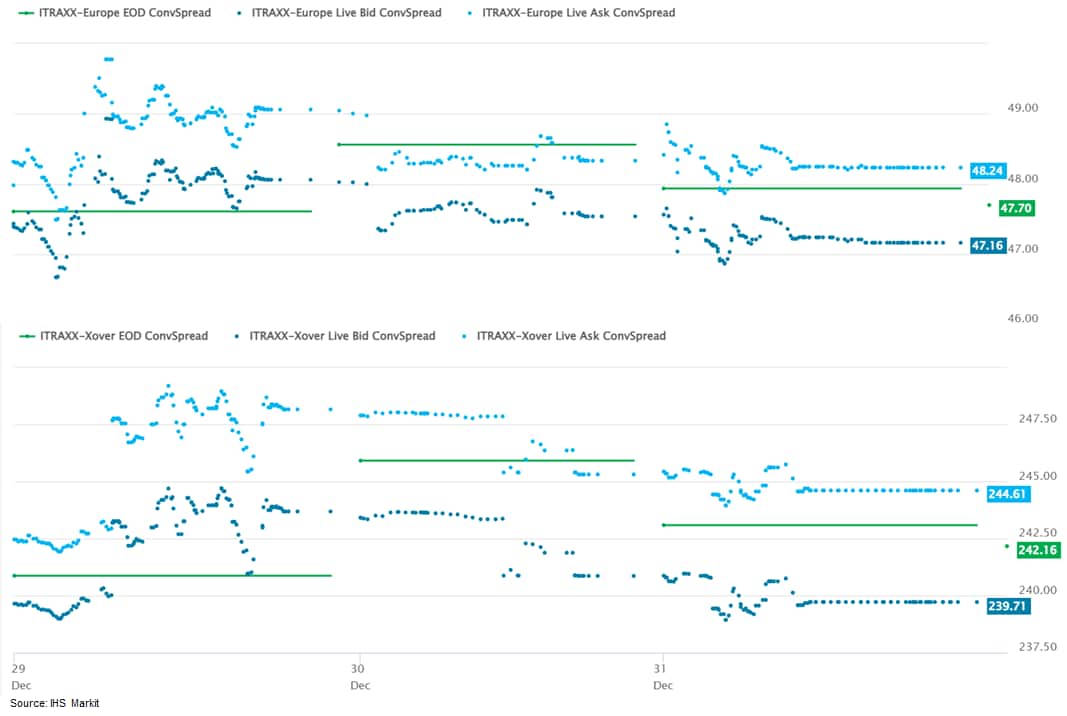Click the 237.50 y-axis tick label

click(1036, 647)
